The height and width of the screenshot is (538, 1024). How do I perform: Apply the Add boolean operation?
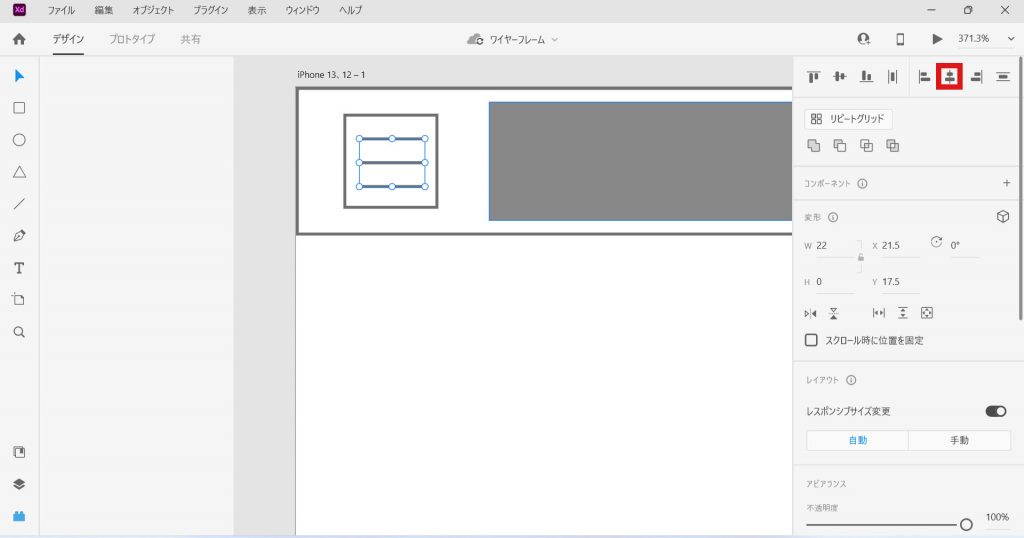[814, 146]
